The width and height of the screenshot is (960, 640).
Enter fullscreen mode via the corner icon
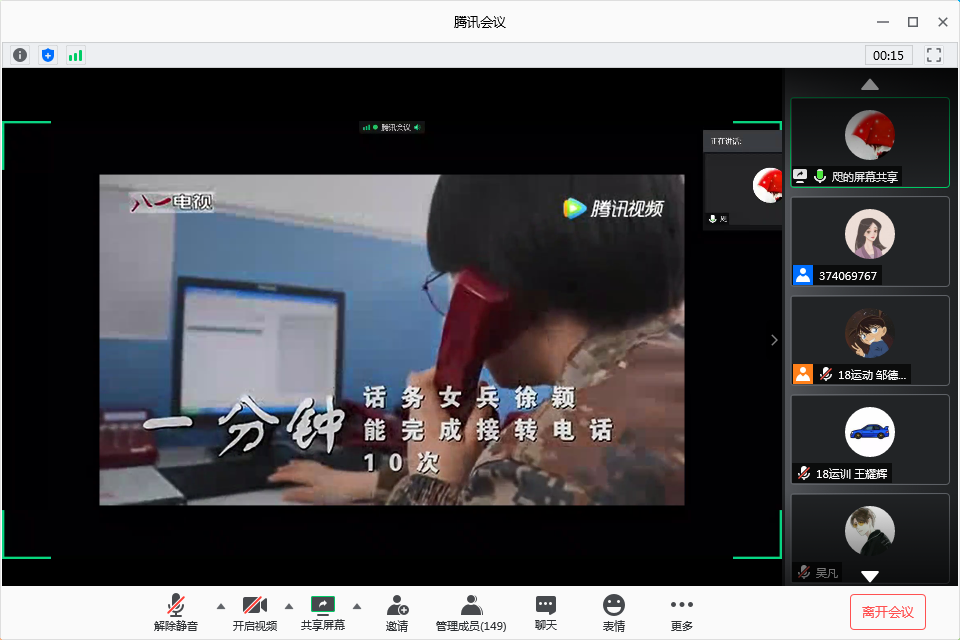tap(934, 55)
